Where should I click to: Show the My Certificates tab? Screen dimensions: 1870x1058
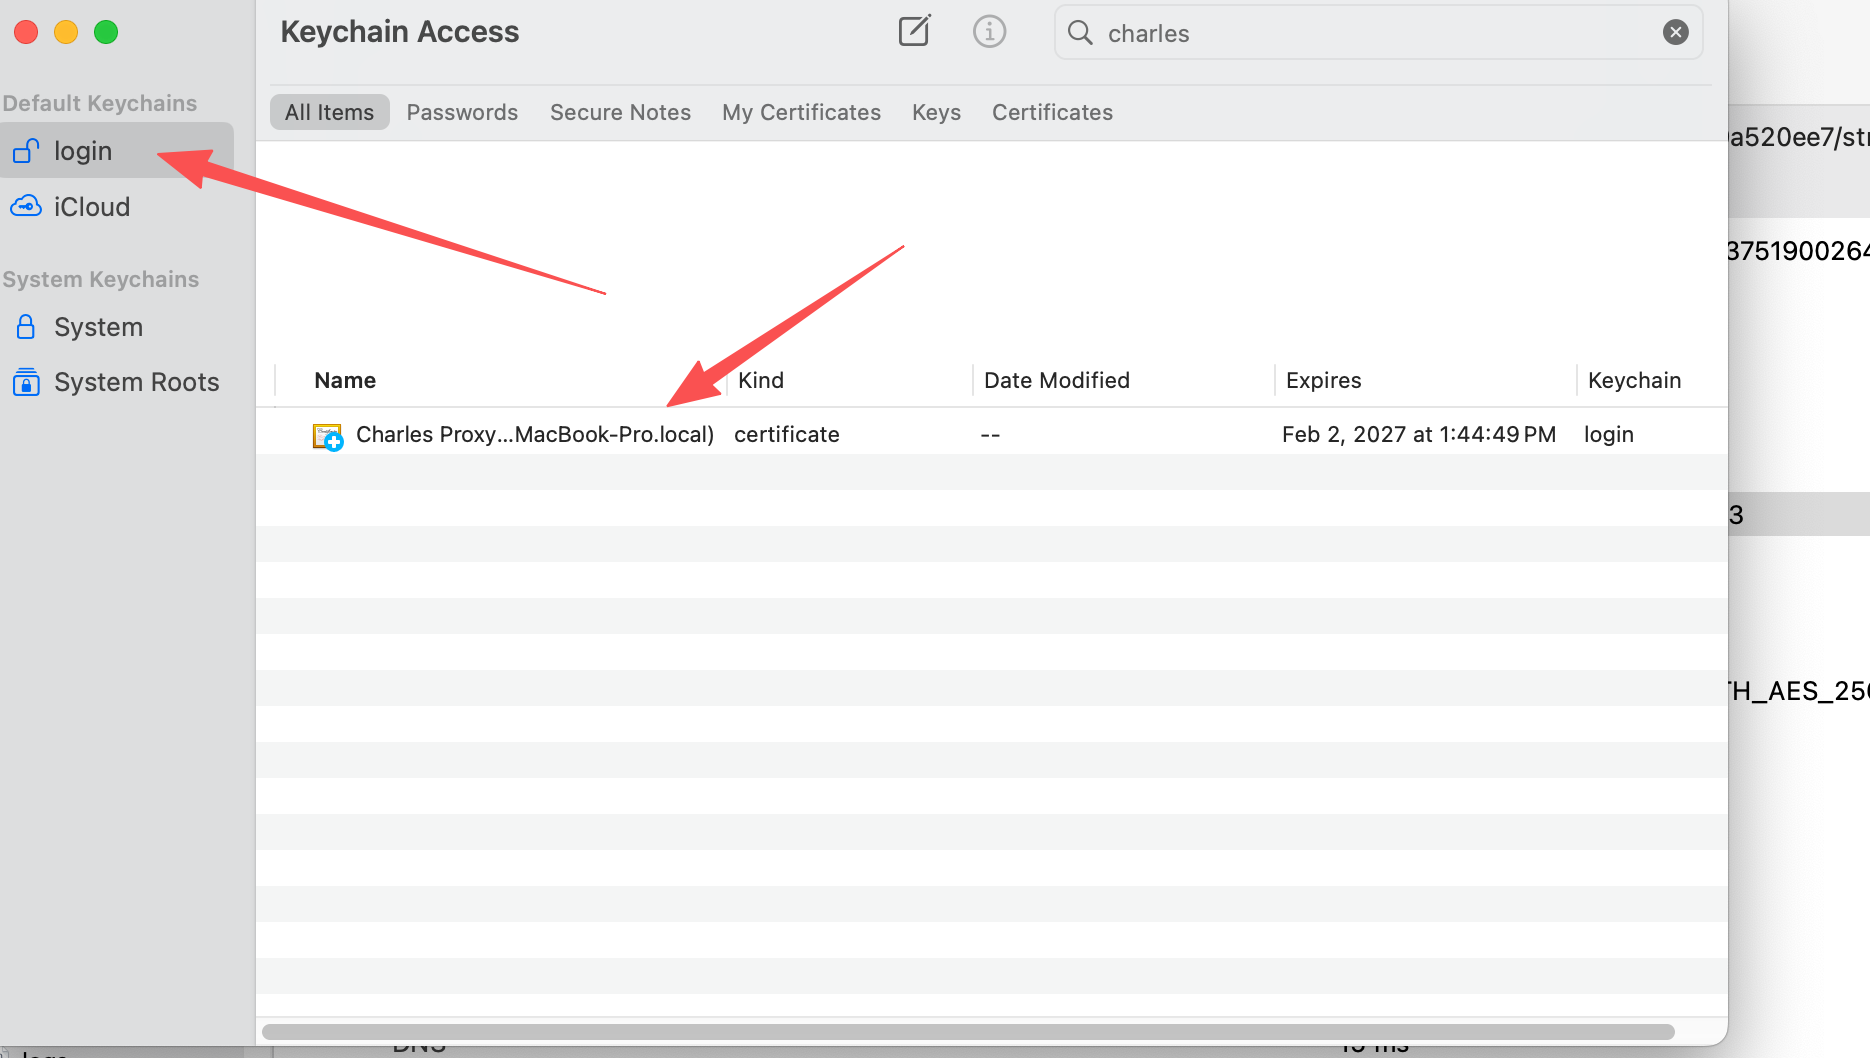pos(801,112)
